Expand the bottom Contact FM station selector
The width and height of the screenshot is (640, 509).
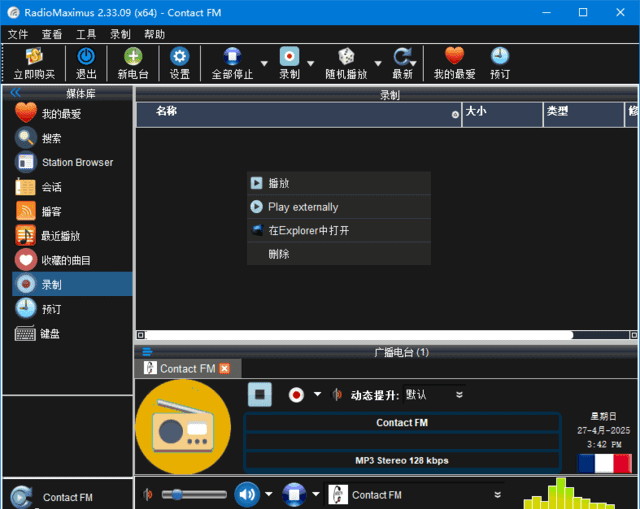(498, 495)
